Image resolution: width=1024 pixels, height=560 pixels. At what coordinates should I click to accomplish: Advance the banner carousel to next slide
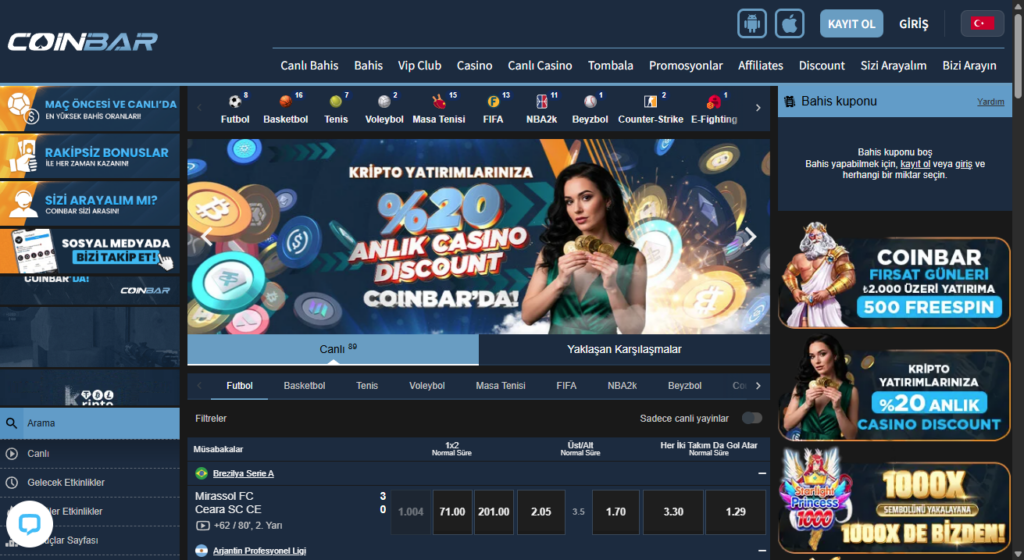click(x=750, y=237)
